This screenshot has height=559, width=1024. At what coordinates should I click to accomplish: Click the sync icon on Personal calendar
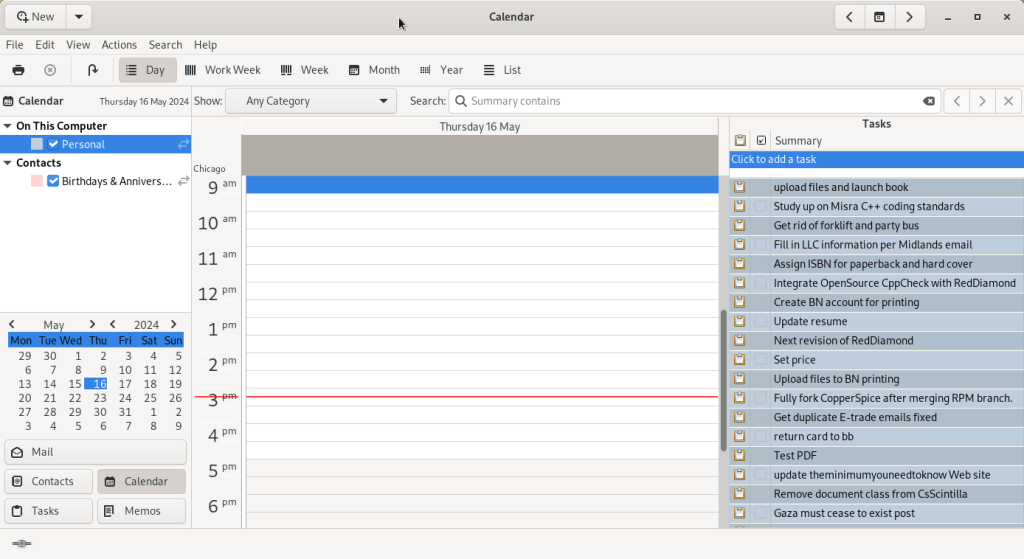pos(184,144)
